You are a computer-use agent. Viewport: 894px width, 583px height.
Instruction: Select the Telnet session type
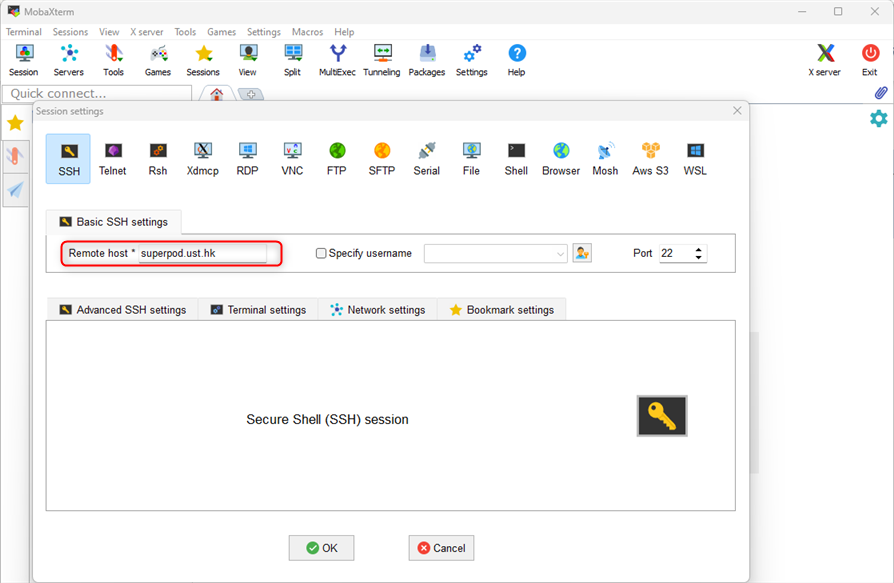(x=112, y=159)
